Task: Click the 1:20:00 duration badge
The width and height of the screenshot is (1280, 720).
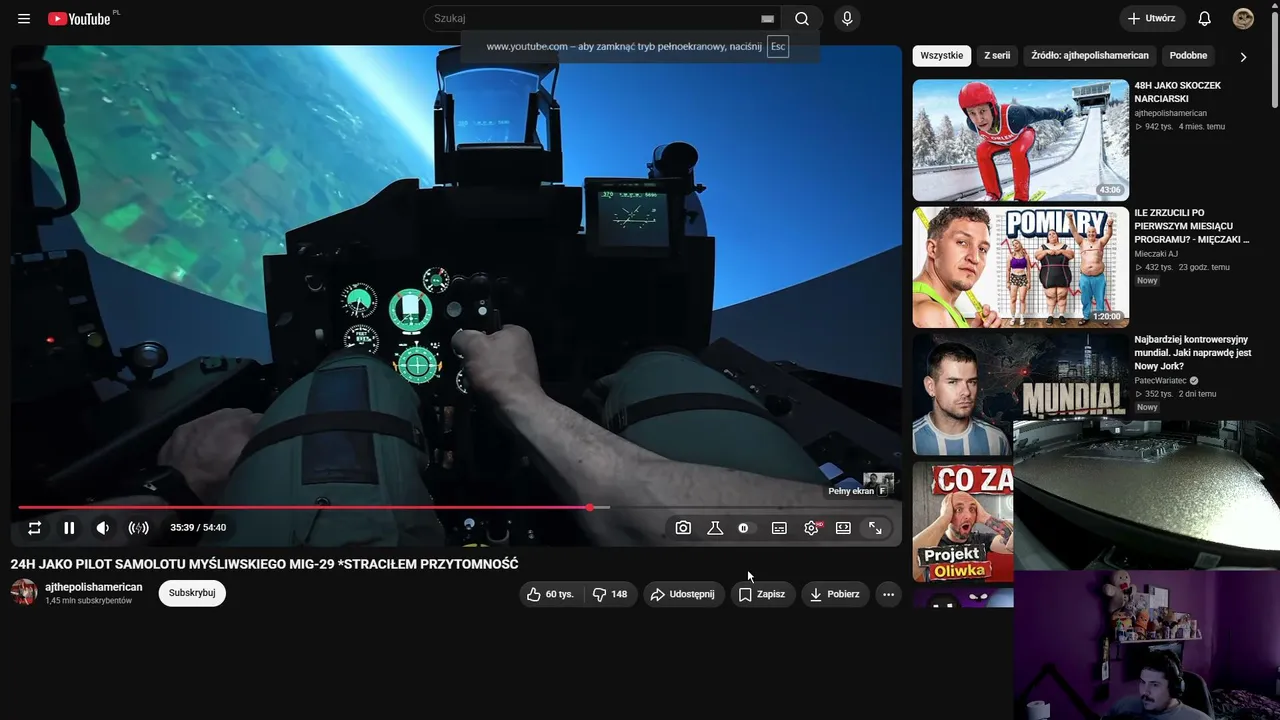Action: [1107, 317]
